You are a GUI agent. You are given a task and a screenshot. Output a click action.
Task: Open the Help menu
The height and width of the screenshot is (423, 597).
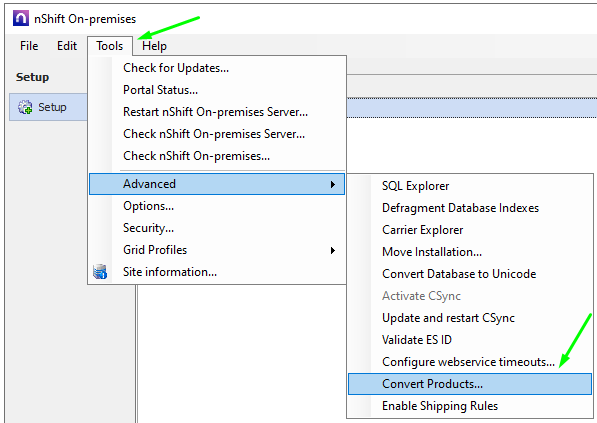click(x=154, y=46)
